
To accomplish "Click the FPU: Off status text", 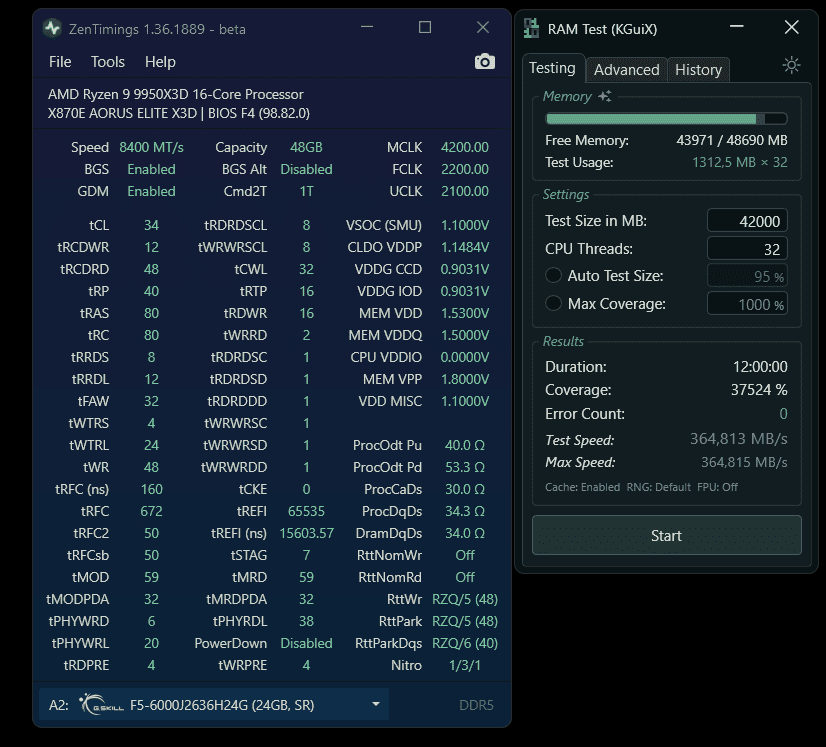I will click(x=717, y=487).
